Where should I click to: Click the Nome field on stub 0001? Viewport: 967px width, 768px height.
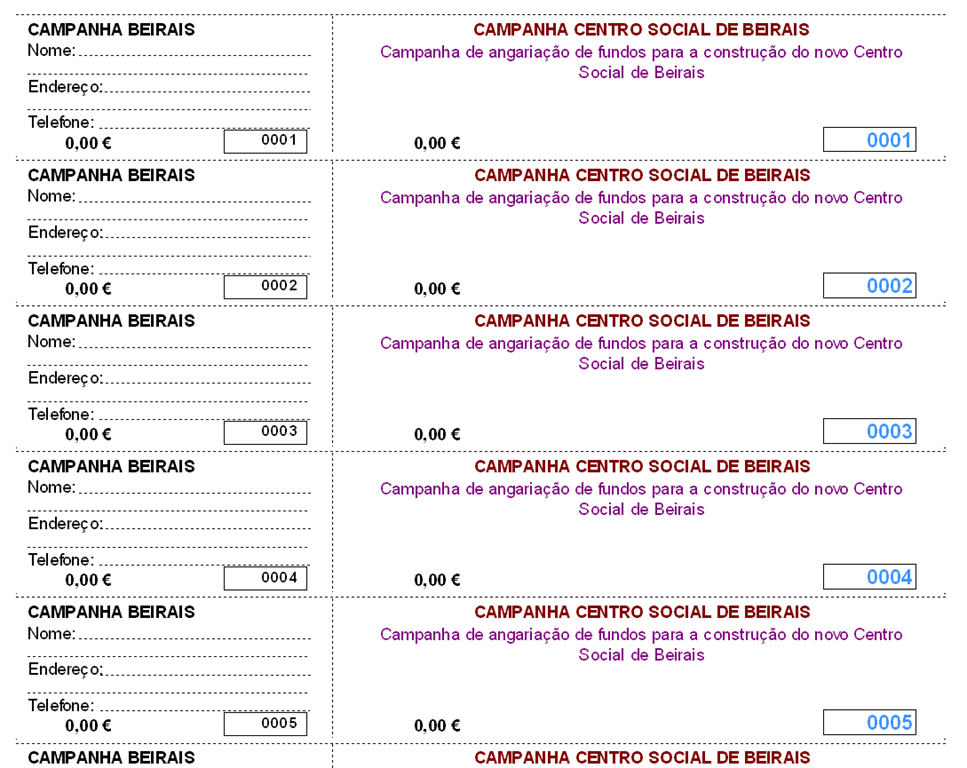pos(193,50)
